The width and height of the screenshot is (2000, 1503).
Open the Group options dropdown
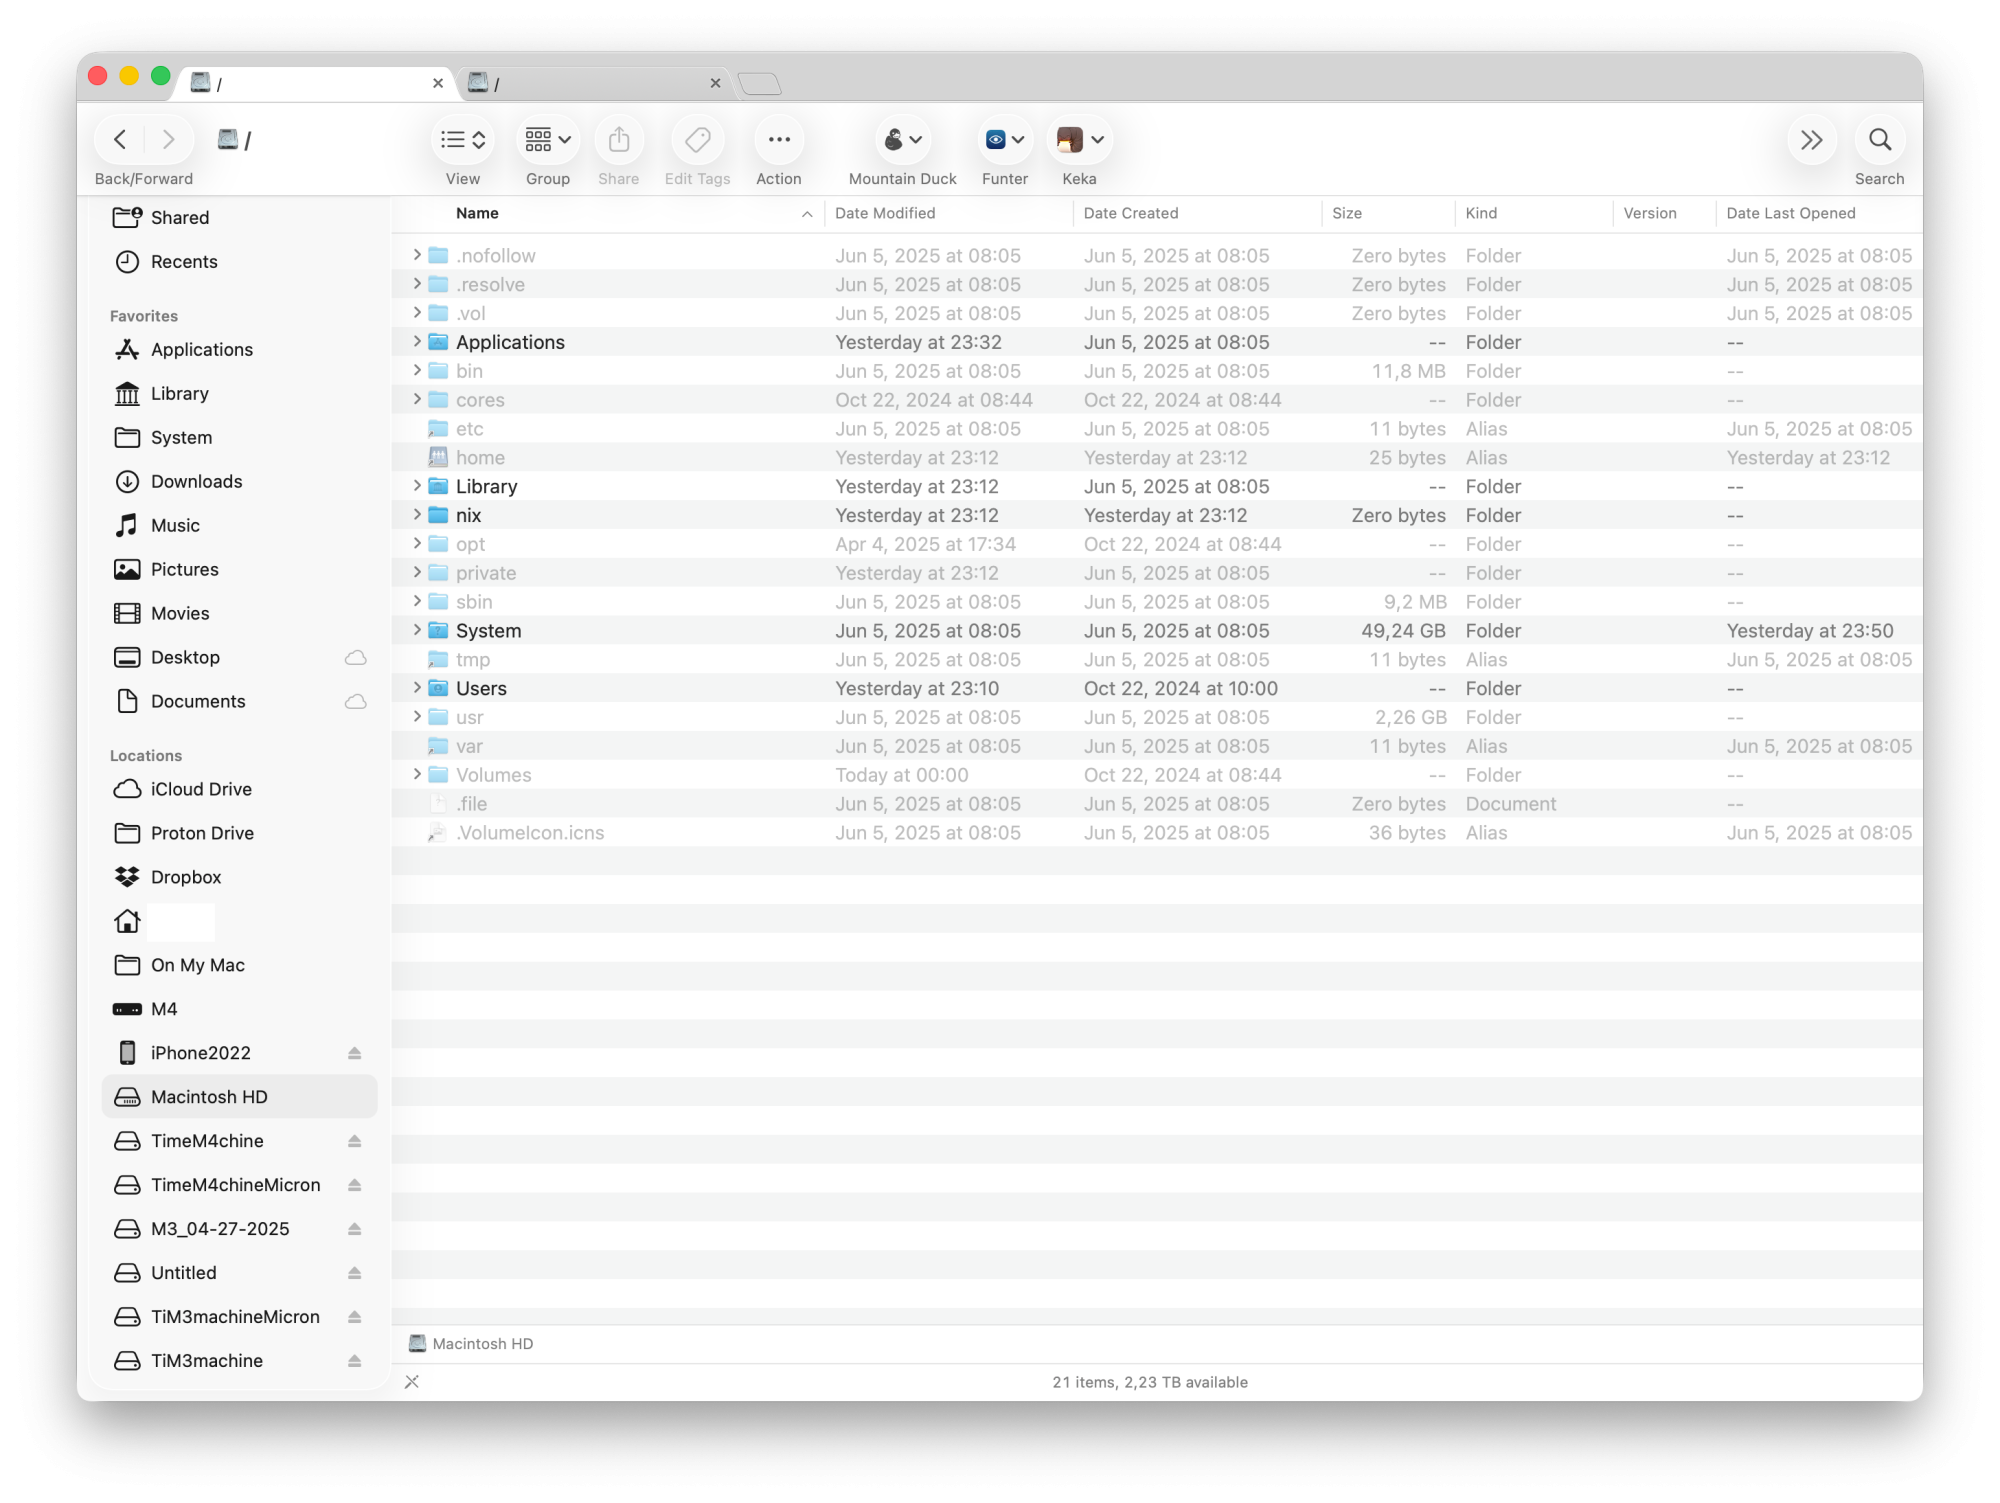547,140
